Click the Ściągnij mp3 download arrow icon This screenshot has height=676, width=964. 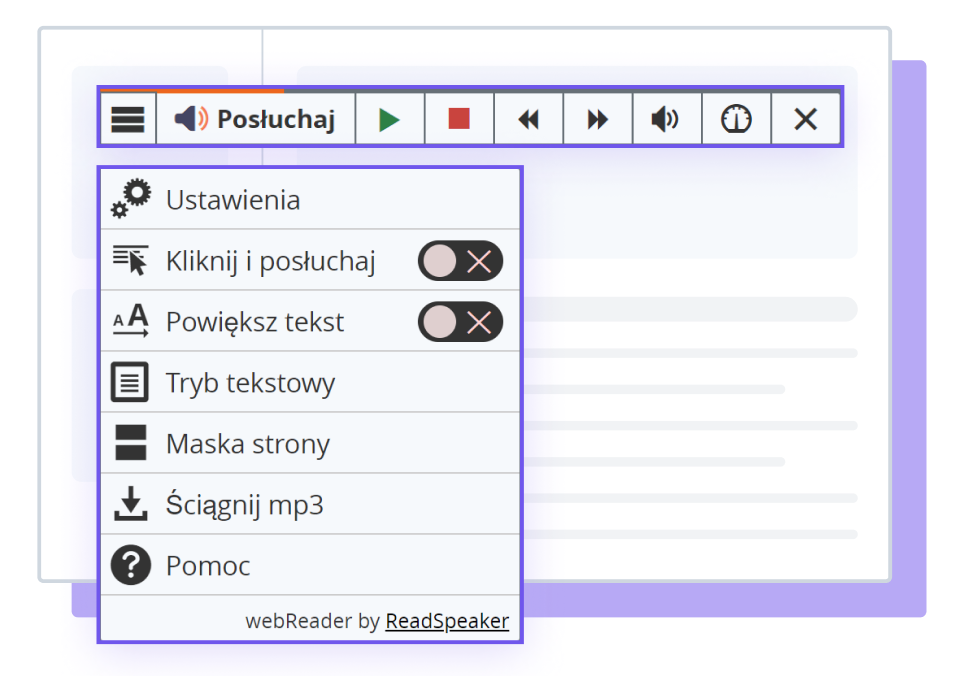click(130, 505)
